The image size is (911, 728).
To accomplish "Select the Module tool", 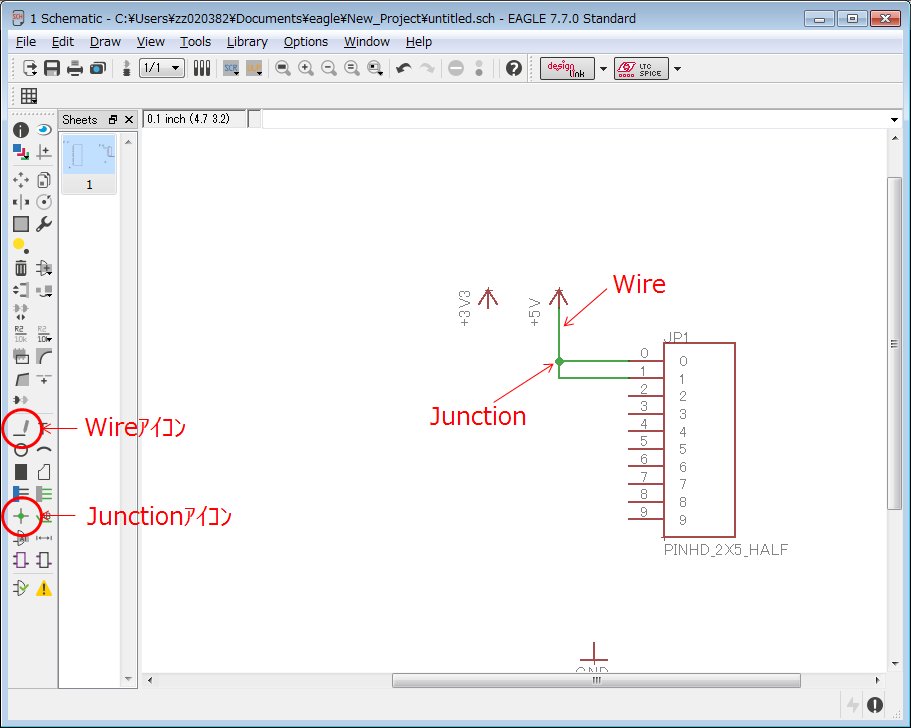I will point(21,560).
